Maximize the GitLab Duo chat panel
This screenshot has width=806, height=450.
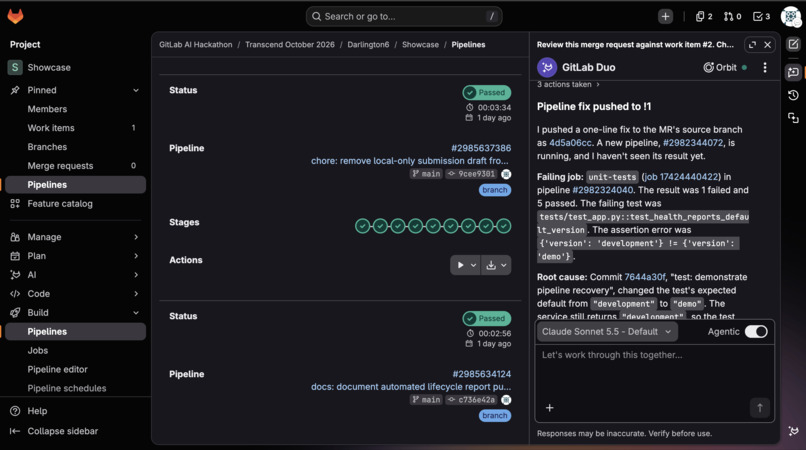(x=752, y=45)
